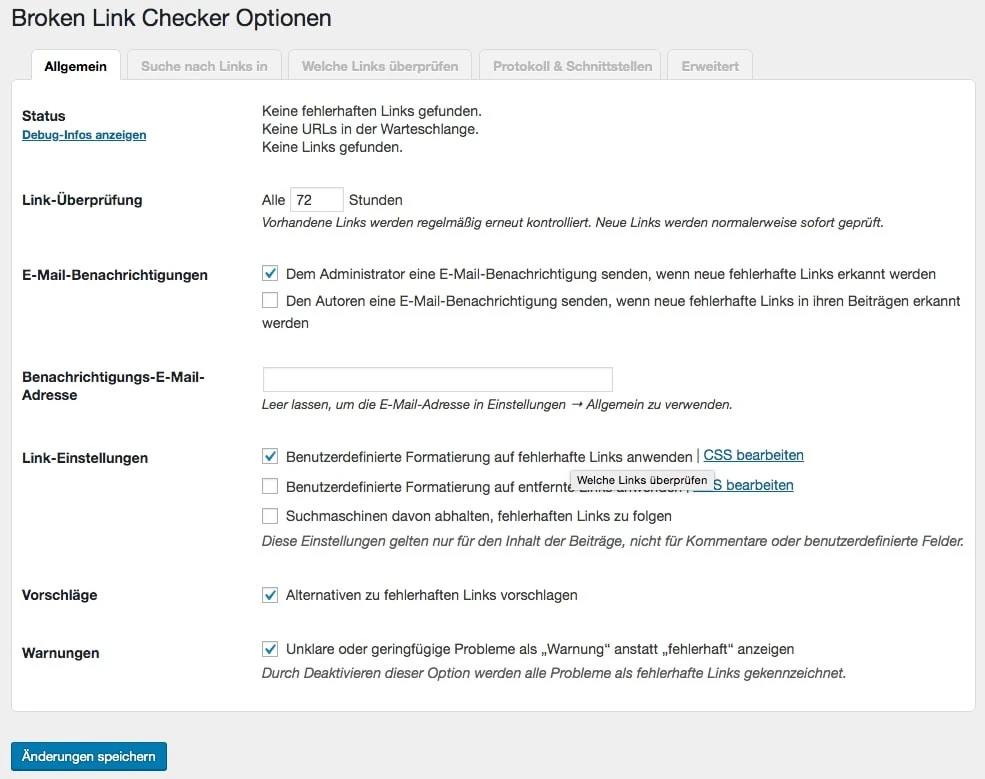Toggle Alternativen zu fehlerhaften Links vorschlagen

tap(270, 595)
